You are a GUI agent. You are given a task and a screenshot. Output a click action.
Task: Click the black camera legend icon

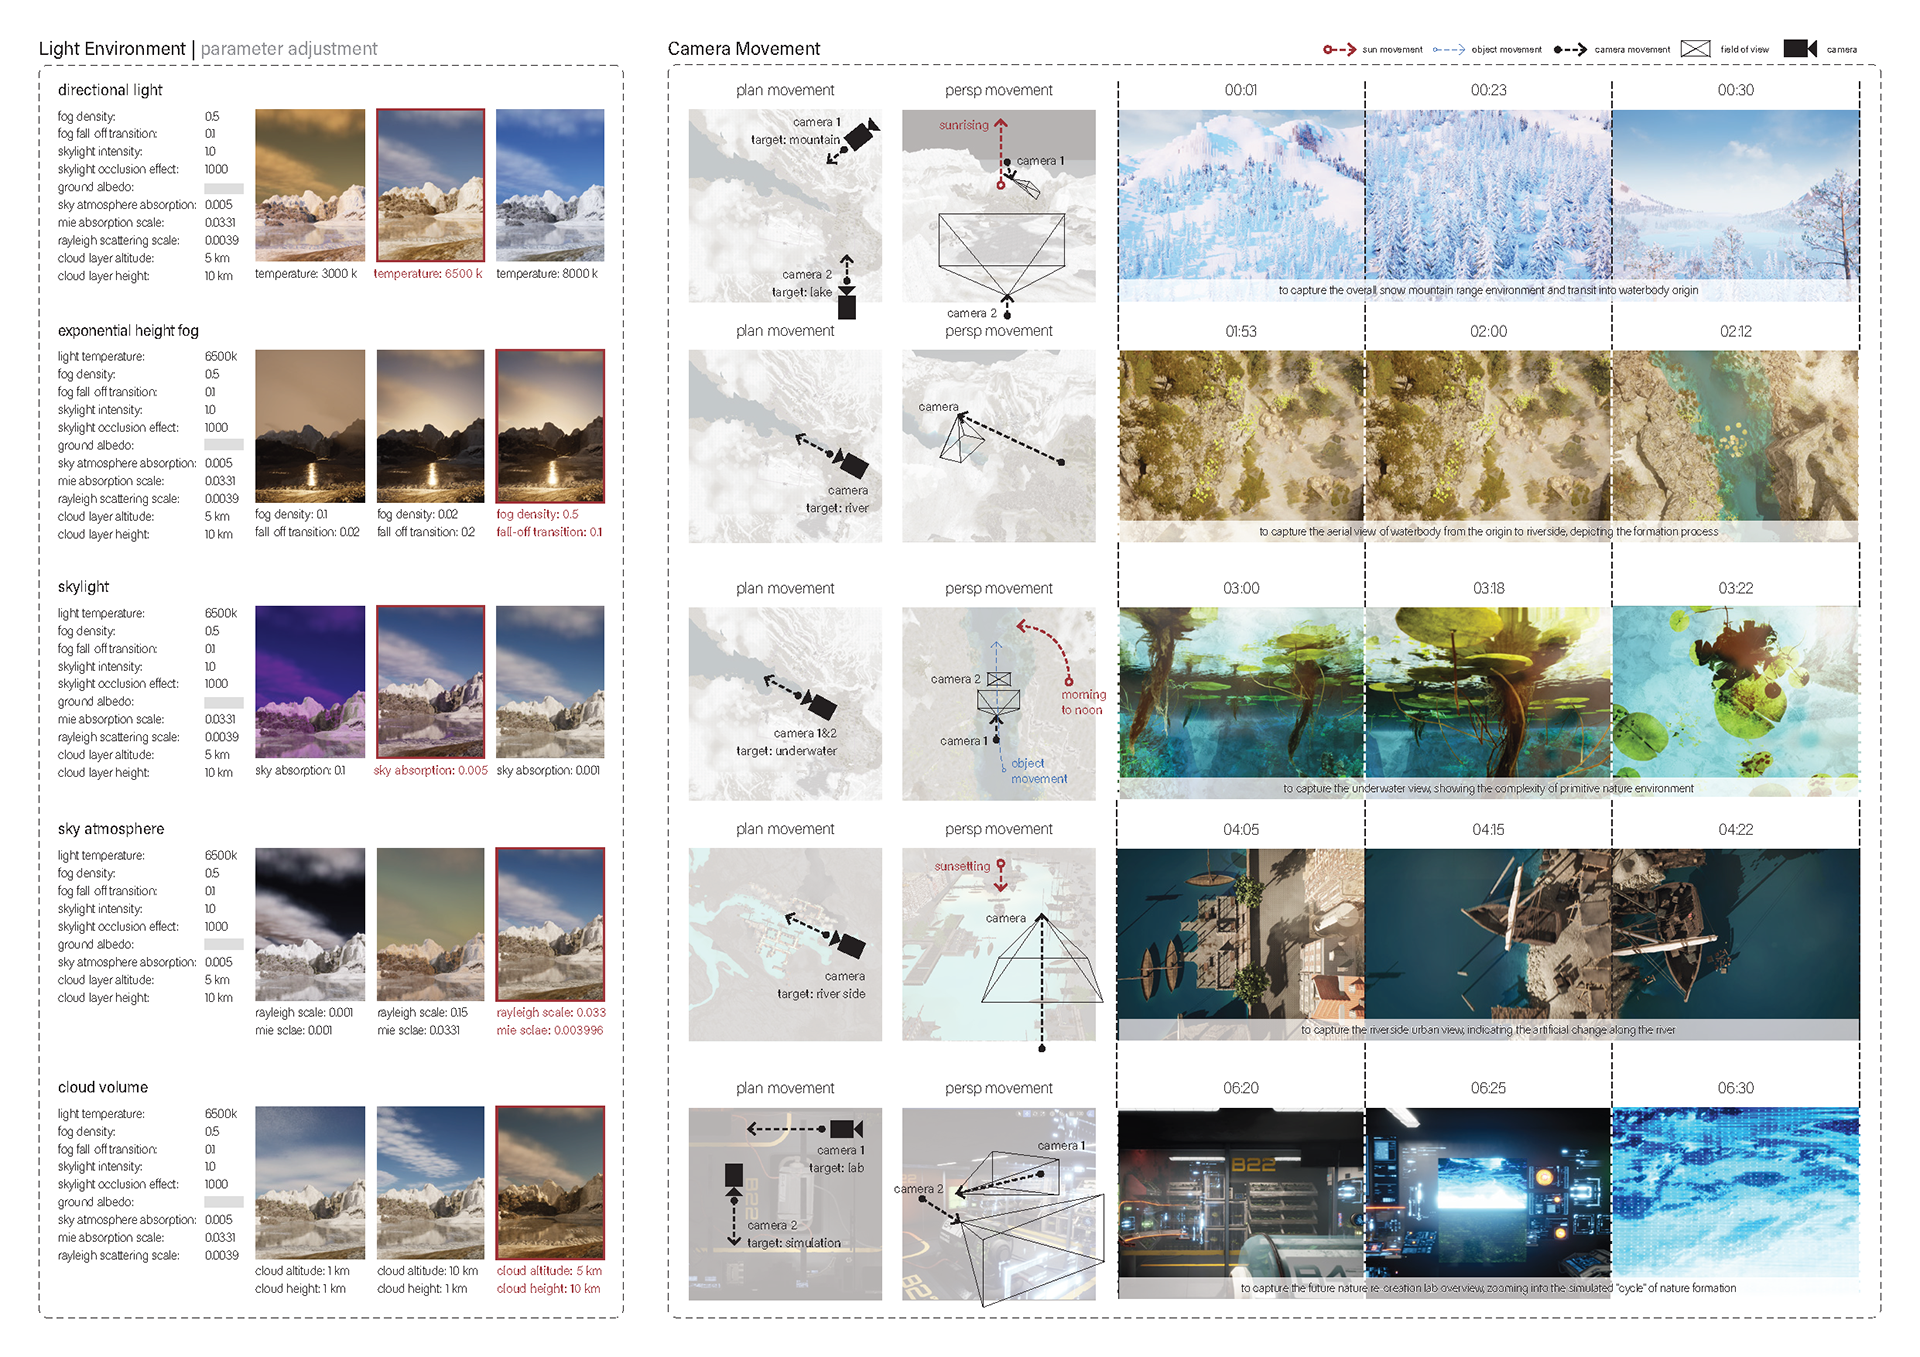[x=1800, y=49]
